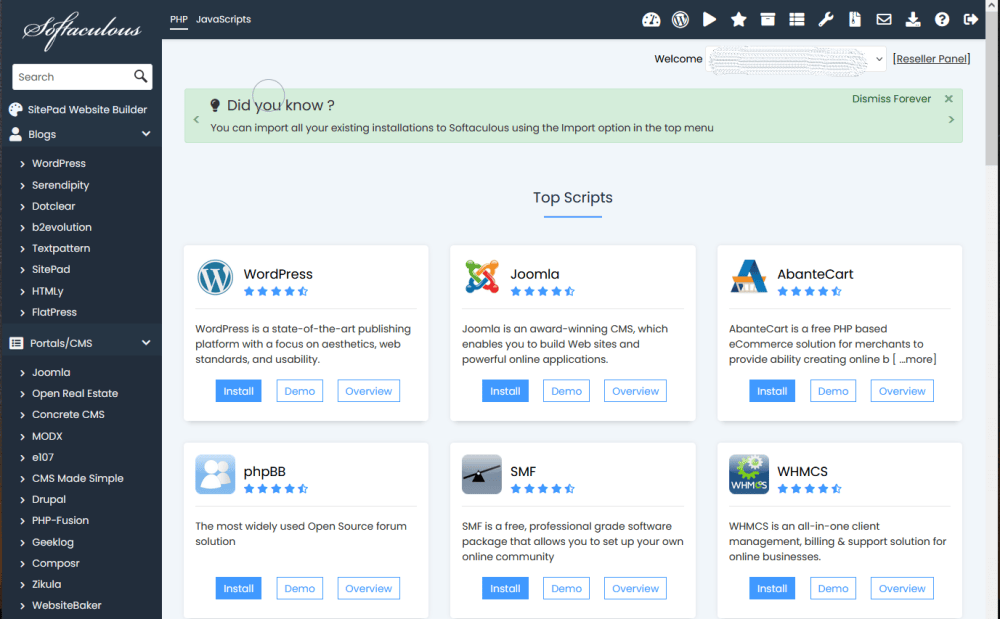Click the Logout icon at top right
The height and width of the screenshot is (619, 1000).
point(969,19)
